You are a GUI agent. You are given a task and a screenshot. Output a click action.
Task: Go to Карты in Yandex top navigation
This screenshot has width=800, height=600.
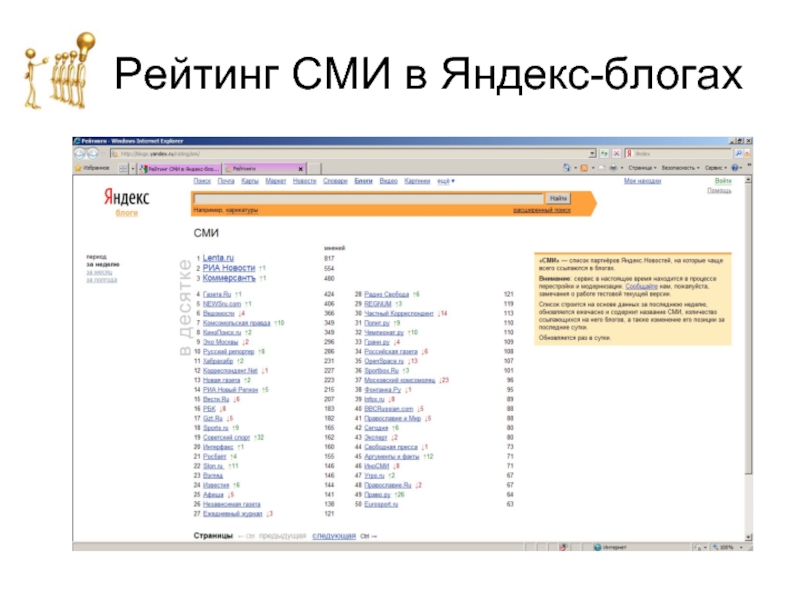coord(249,181)
